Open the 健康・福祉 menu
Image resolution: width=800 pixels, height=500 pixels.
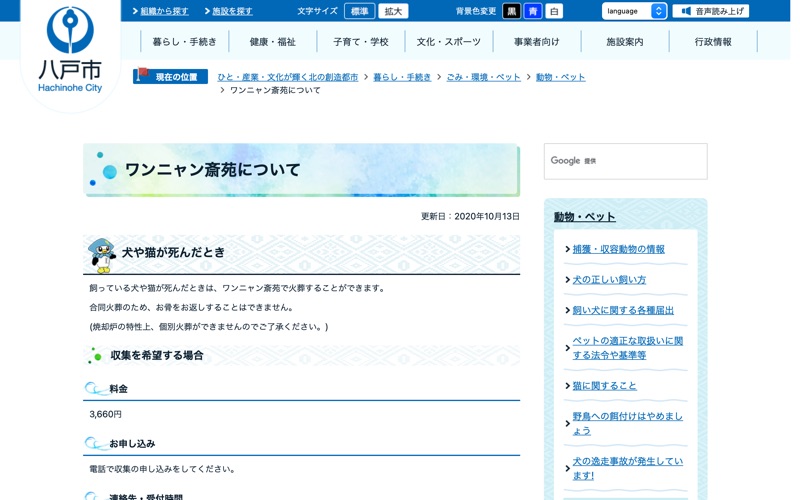click(x=272, y=42)
